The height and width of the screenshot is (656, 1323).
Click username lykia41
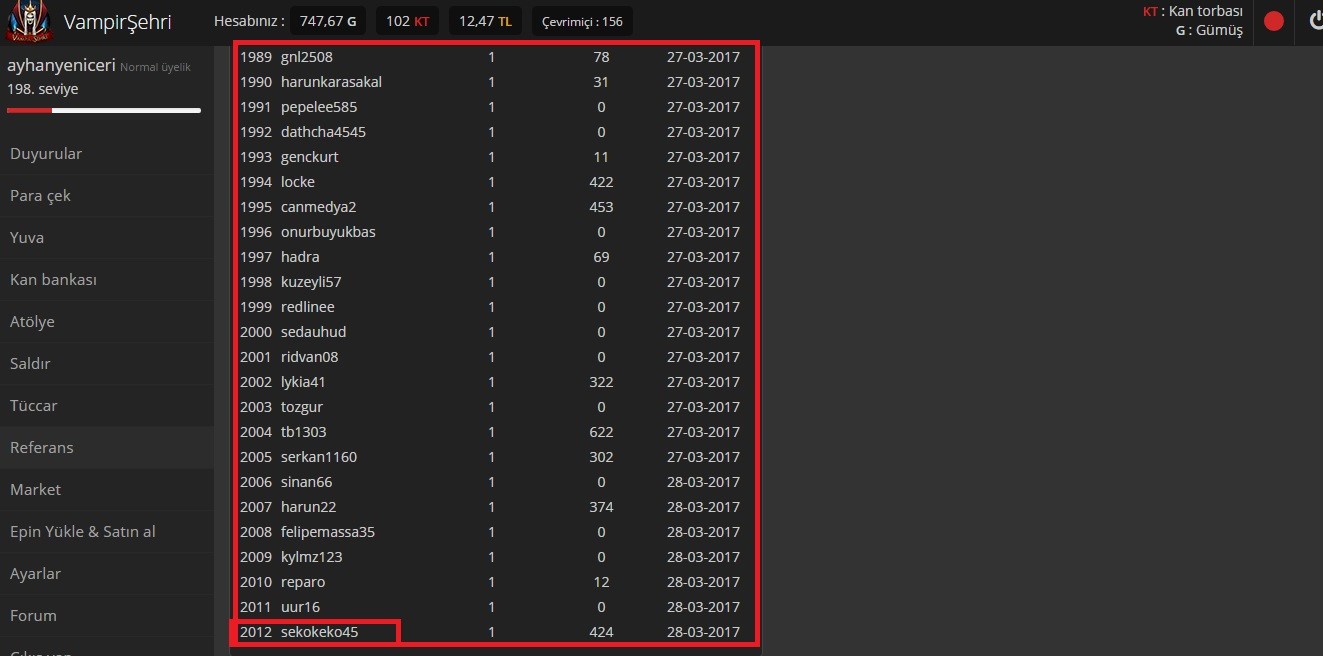(303, 382)
